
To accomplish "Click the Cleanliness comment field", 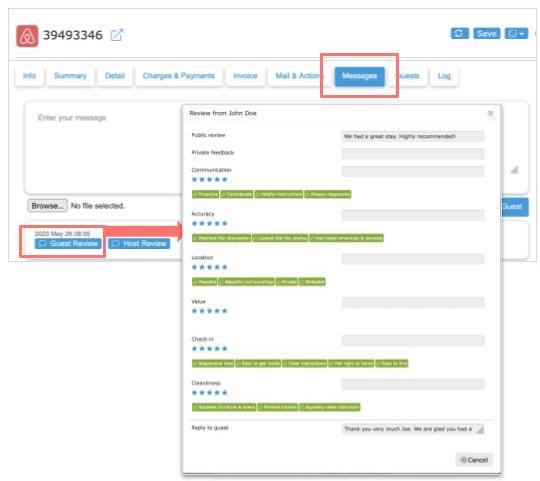I will 413,384.
